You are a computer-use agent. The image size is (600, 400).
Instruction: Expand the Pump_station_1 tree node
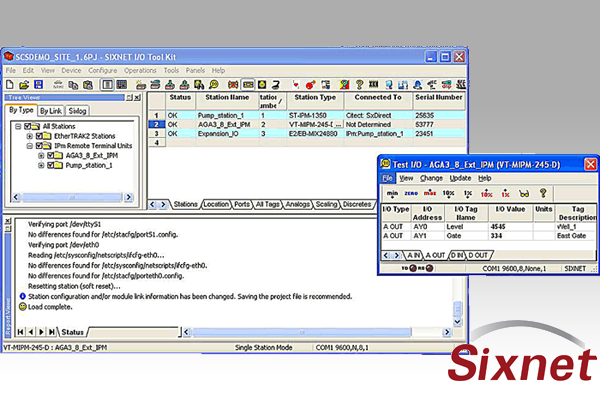tap(41, 165)
